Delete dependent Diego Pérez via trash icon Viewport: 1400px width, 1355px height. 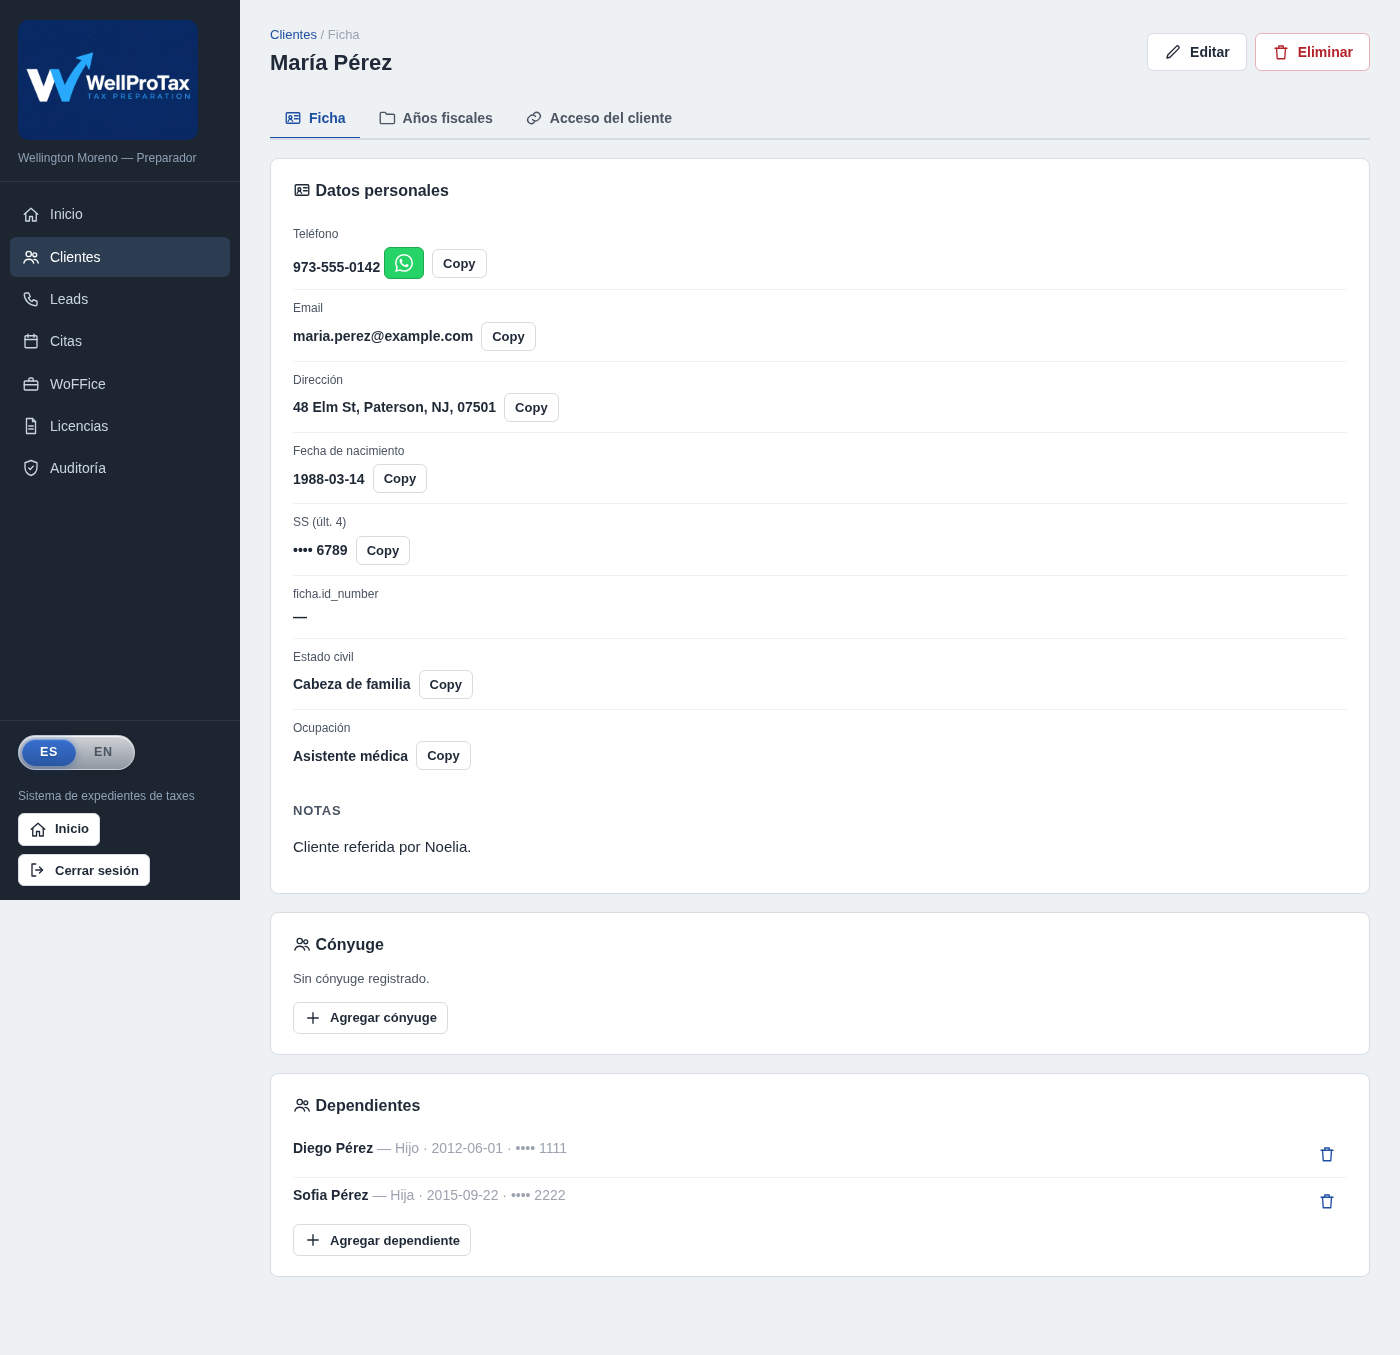(x=1327, y=1154)
